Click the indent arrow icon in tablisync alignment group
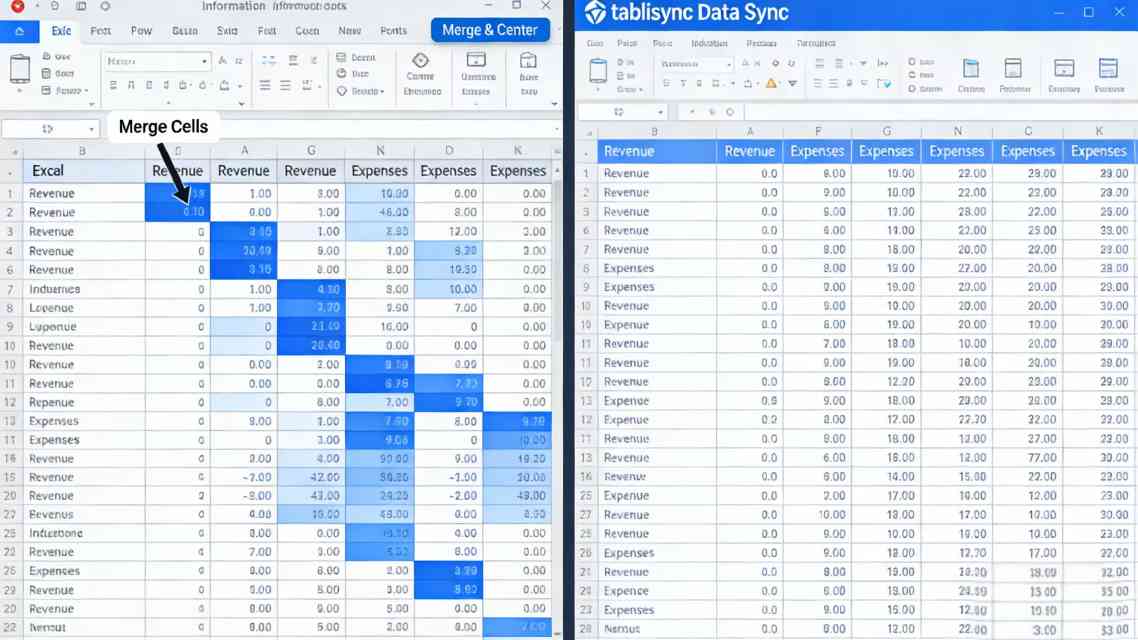The image size is (1138, 640). (x=883, y=64)
